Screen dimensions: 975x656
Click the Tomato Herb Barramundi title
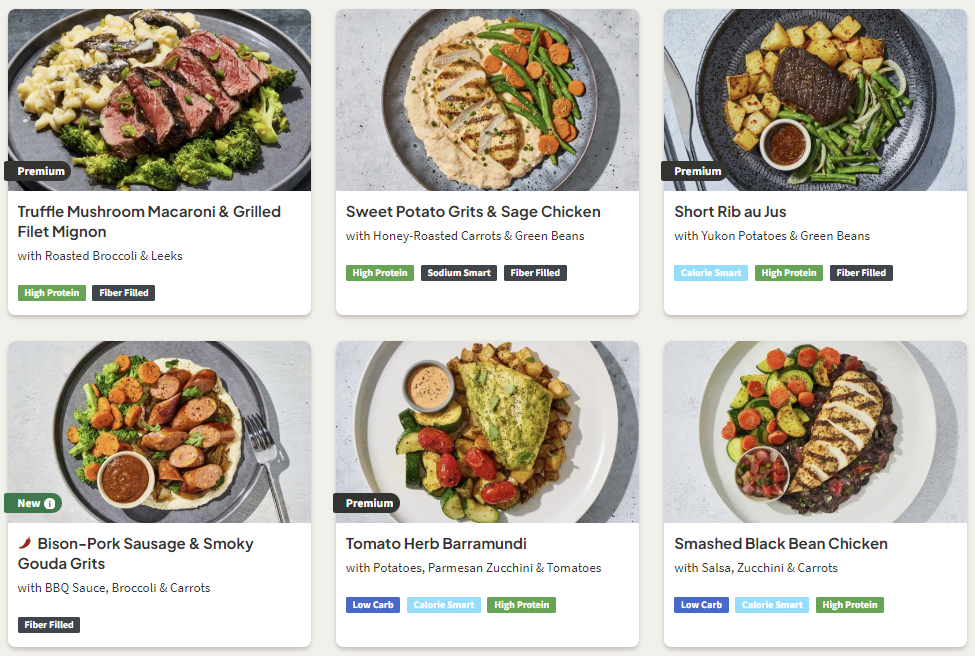[436, 544]
